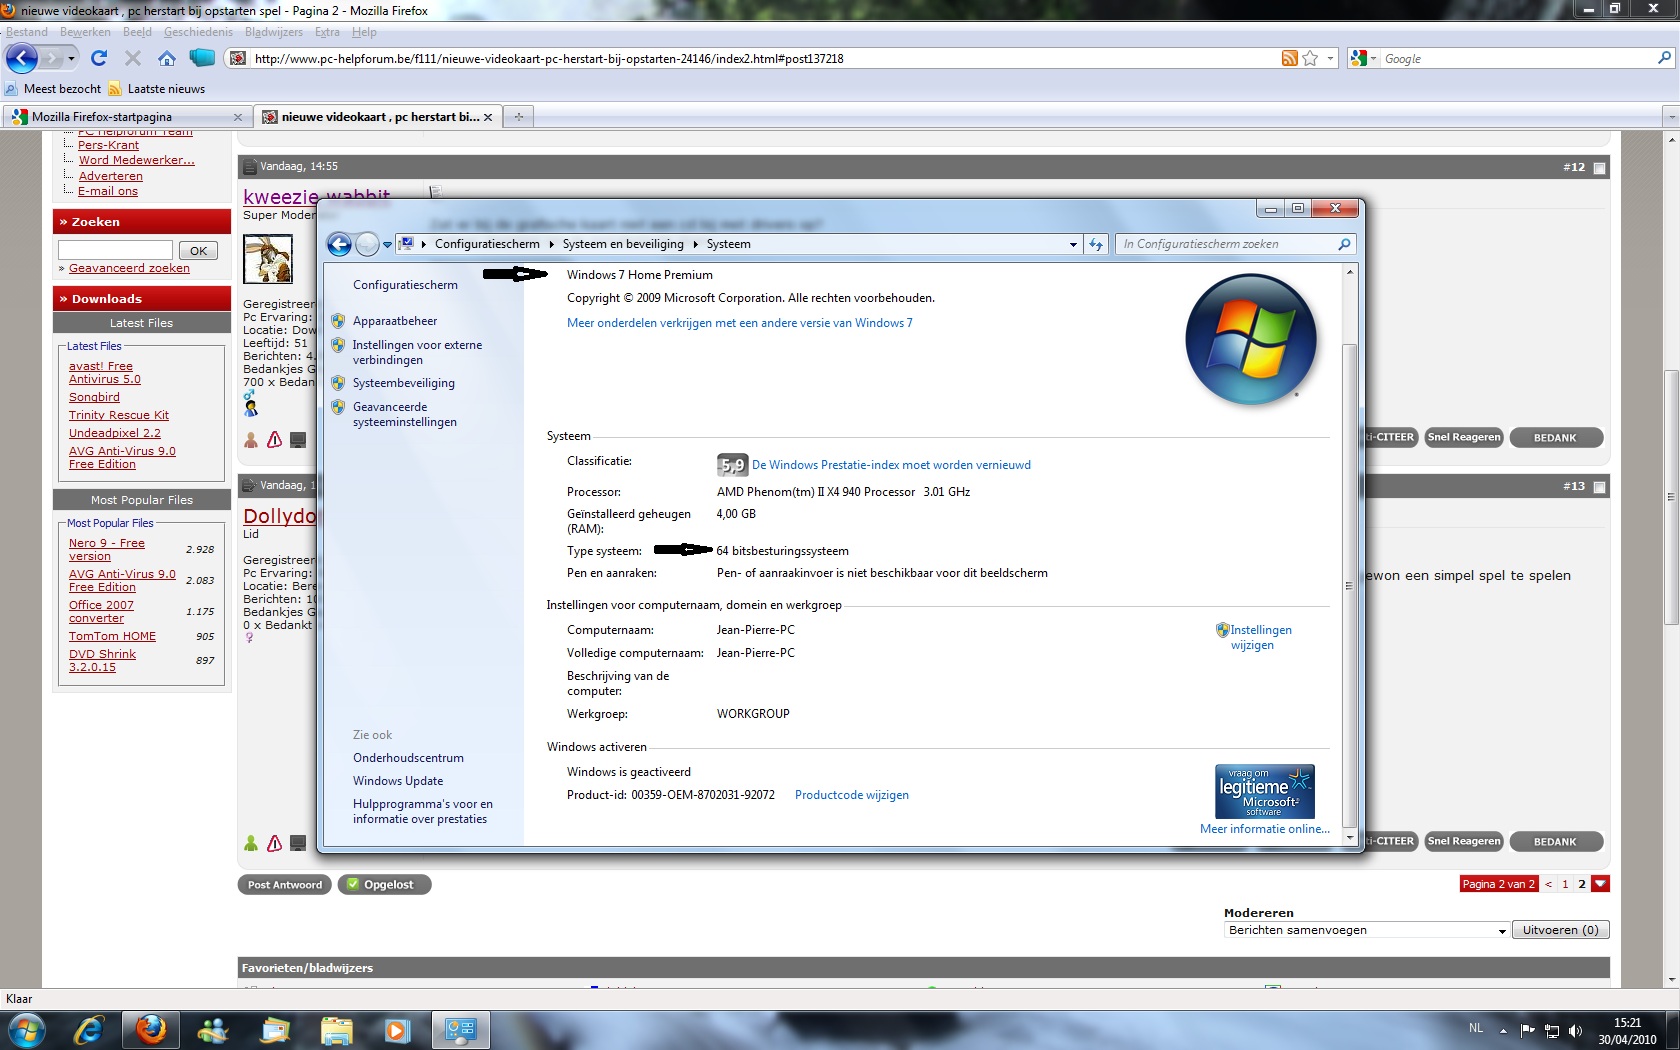Open the Windows Start menu
The image size is (1680, 1050).
25,1030
